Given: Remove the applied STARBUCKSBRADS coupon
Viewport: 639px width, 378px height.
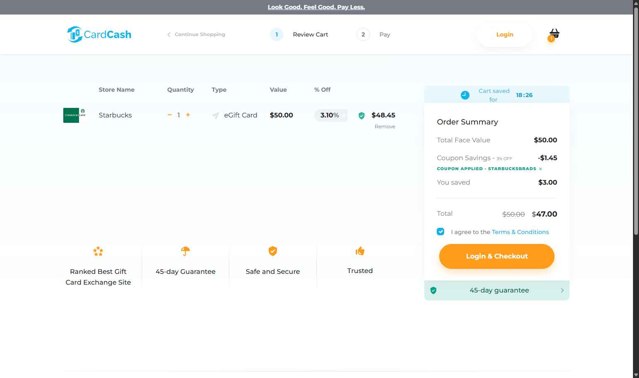Looking at the screenshot, I should click(540, 169).
